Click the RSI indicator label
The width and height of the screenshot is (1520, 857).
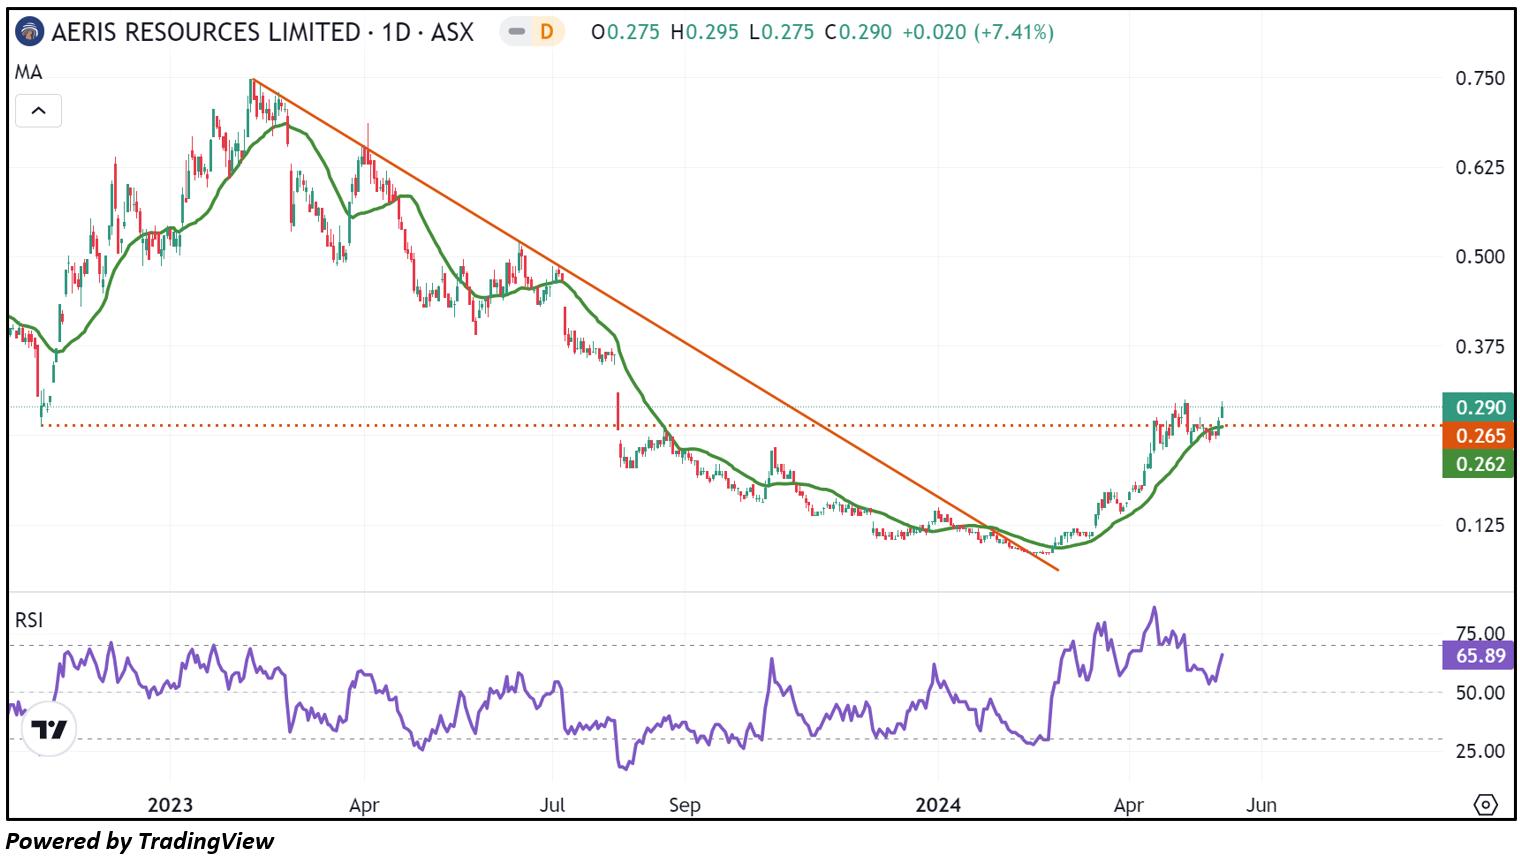tap(29, 620)
